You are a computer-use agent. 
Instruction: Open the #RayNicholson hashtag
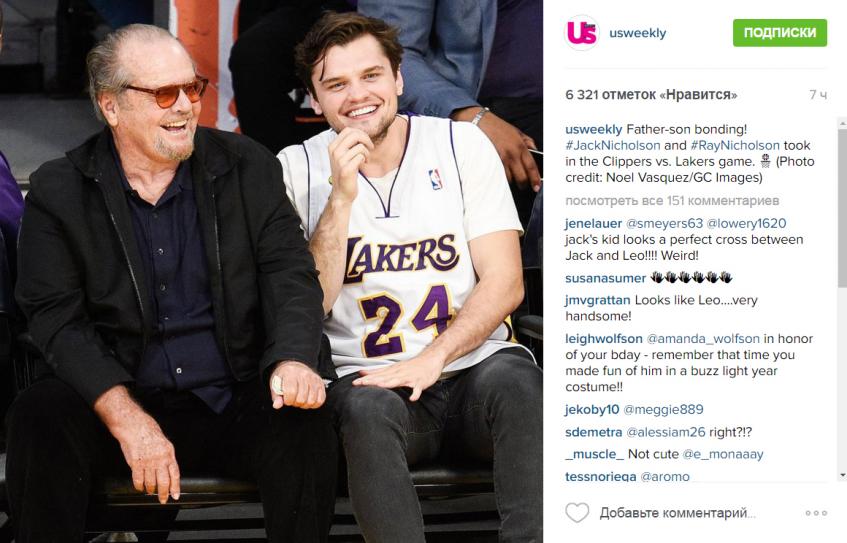point(735,145)
